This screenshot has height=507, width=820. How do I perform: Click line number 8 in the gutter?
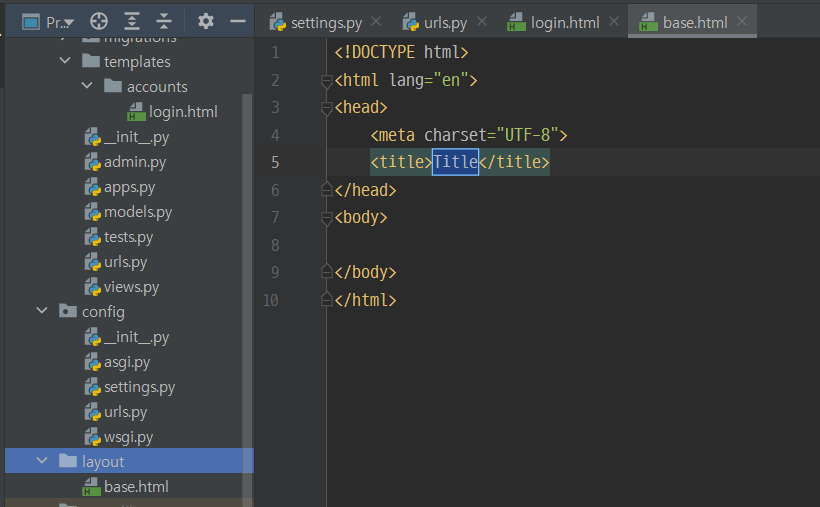coord(275,245)
